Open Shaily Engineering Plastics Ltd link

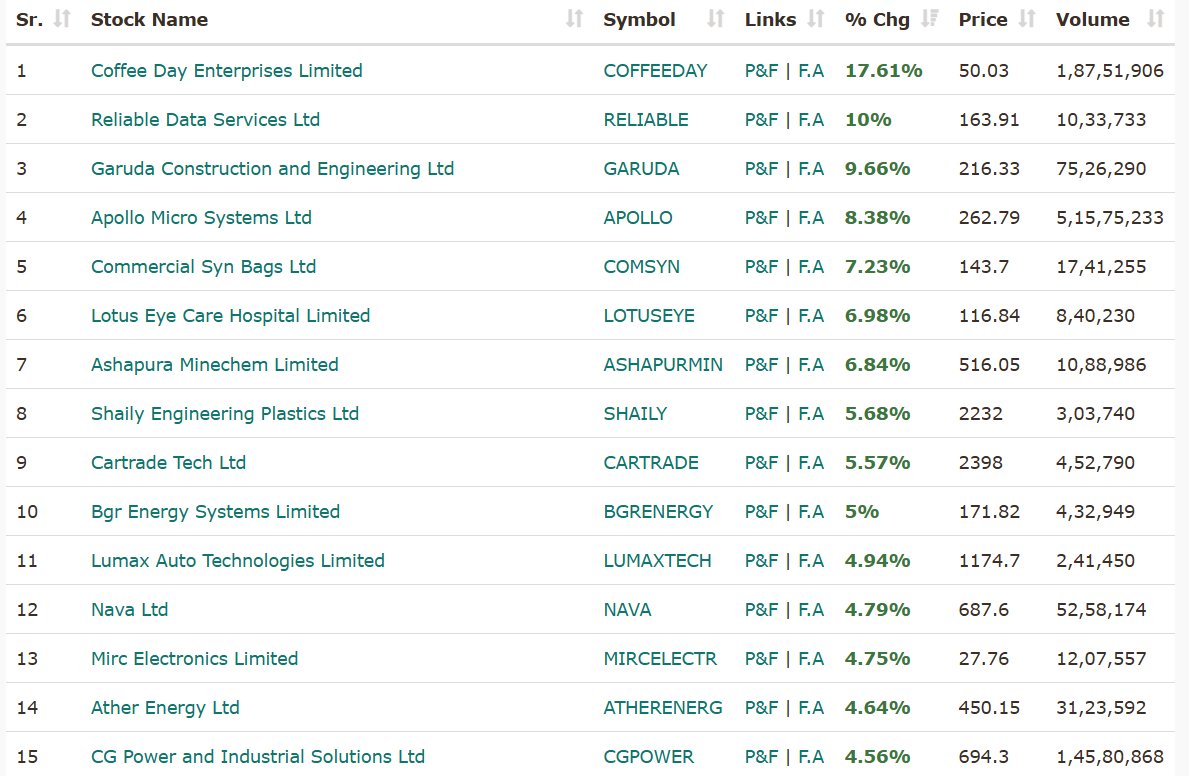pos(224,413)
